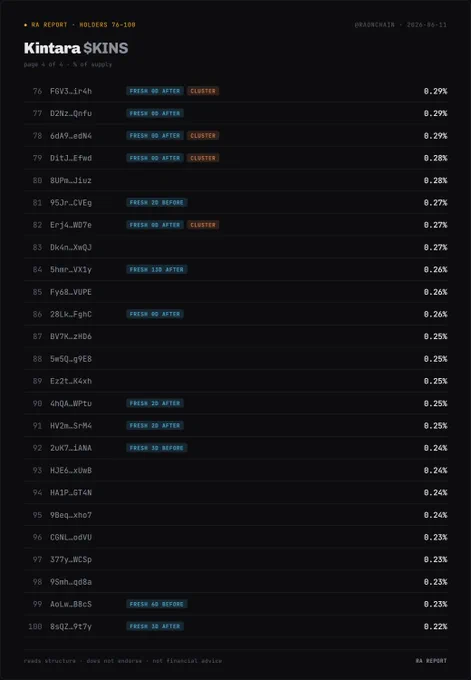The height and width of the screenshot is (680, 471).
Task: Click the FRESH 2D BEFORE tag on 95Jr…CVEg
Action: coord(157,203)
